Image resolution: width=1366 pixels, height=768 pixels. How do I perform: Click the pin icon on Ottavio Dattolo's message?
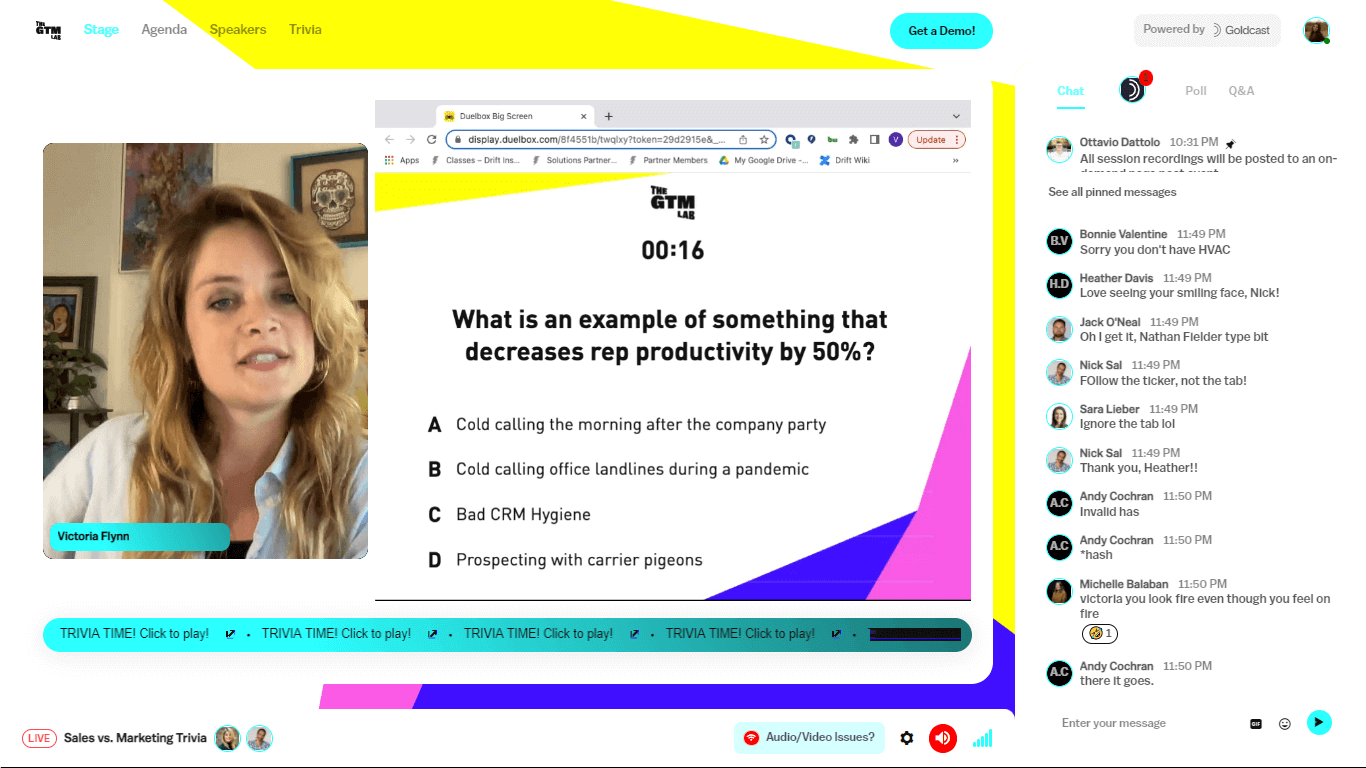click(1231, 144)
